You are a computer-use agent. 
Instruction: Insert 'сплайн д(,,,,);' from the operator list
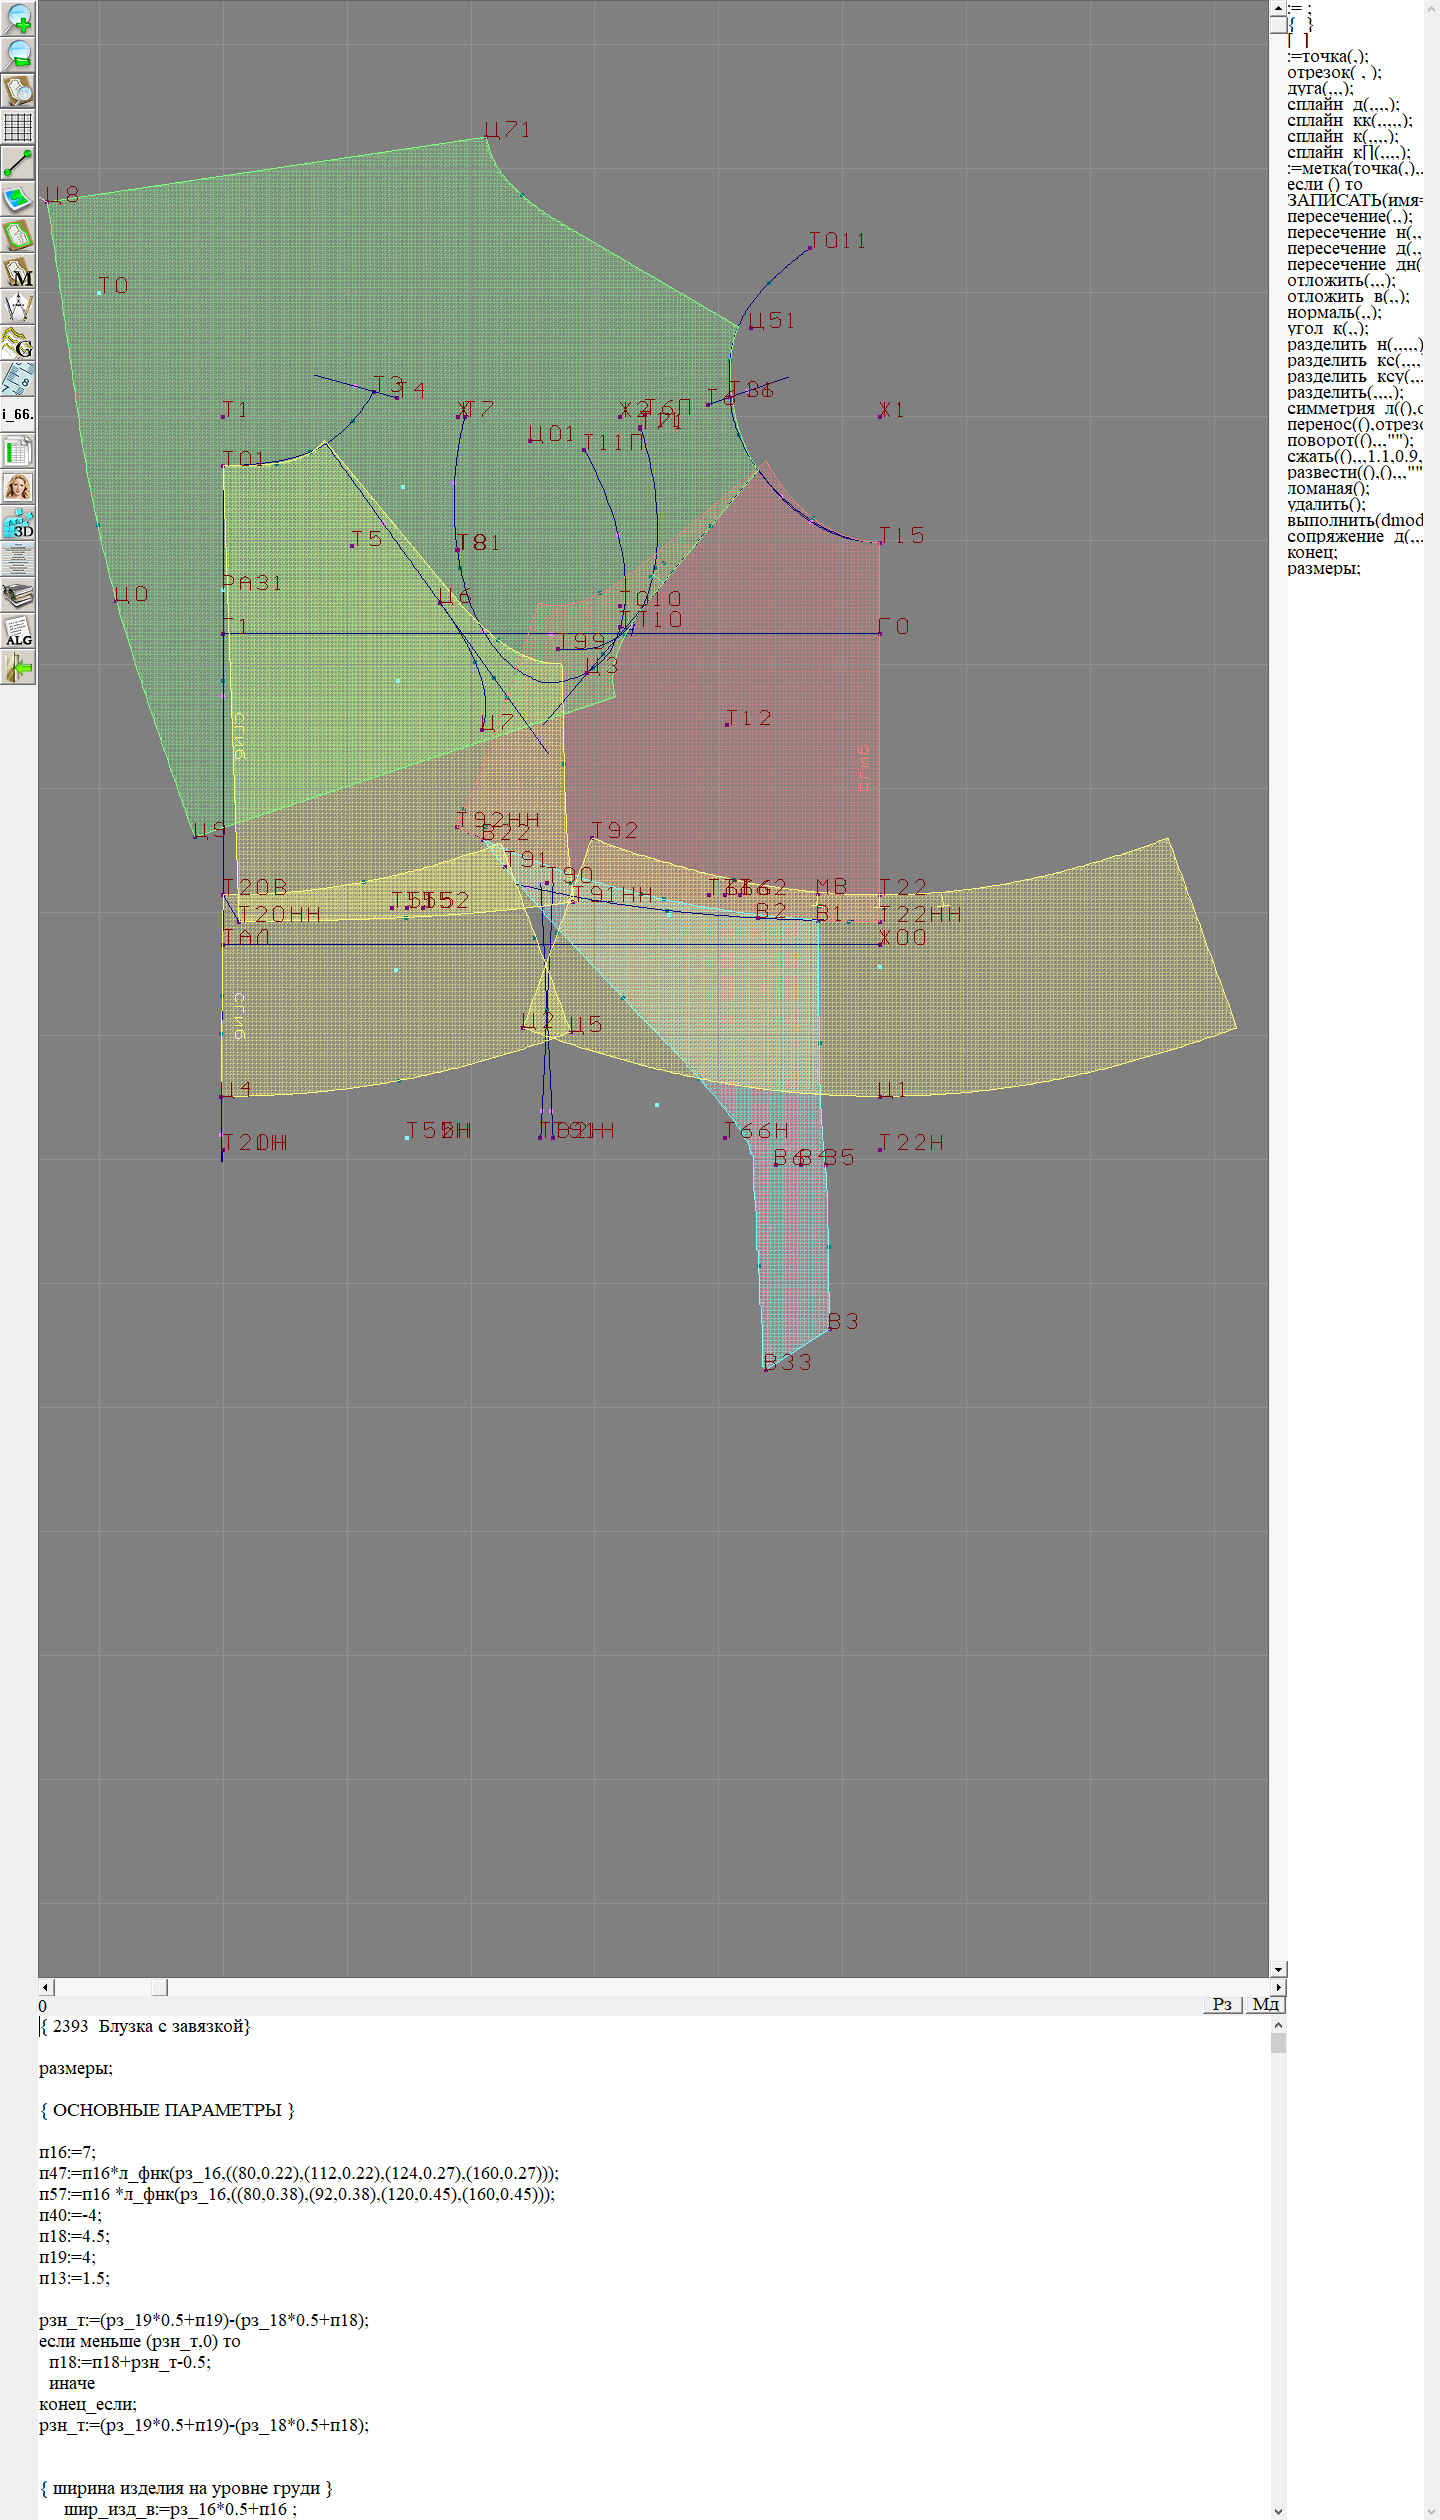(x=1343, y=105)
